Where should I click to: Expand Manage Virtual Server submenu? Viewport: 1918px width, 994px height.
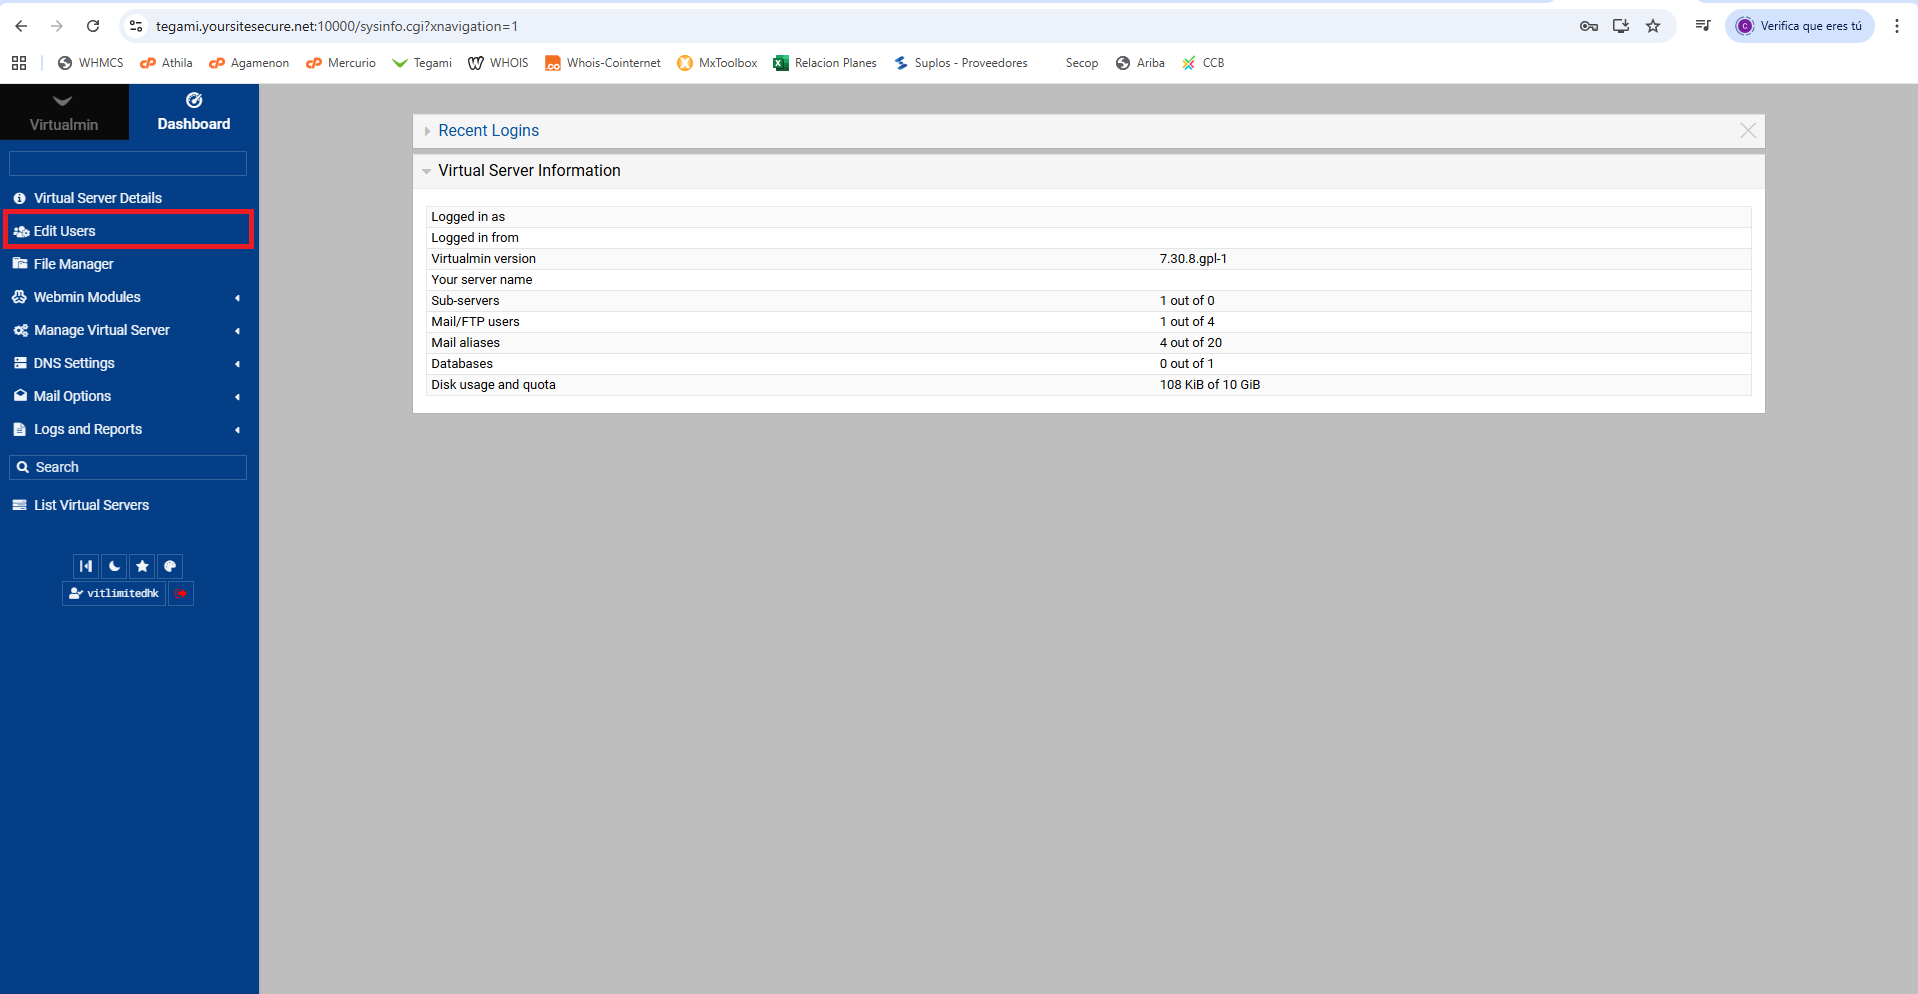coord(101,330)
